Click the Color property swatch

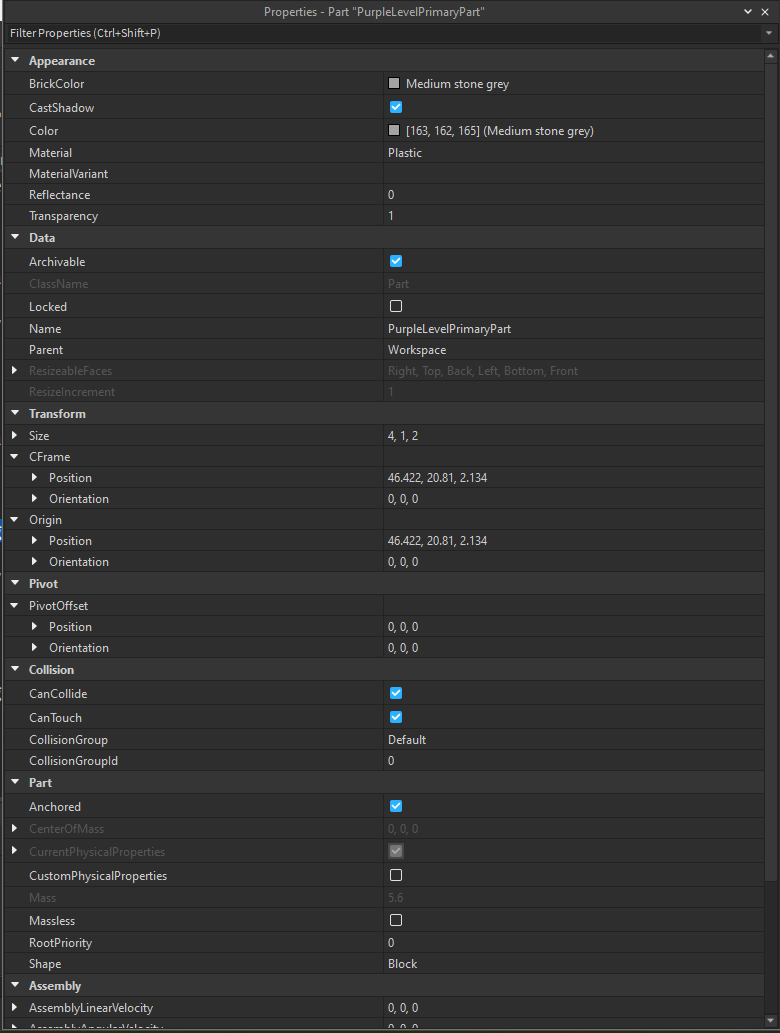[x=394, y=131]
